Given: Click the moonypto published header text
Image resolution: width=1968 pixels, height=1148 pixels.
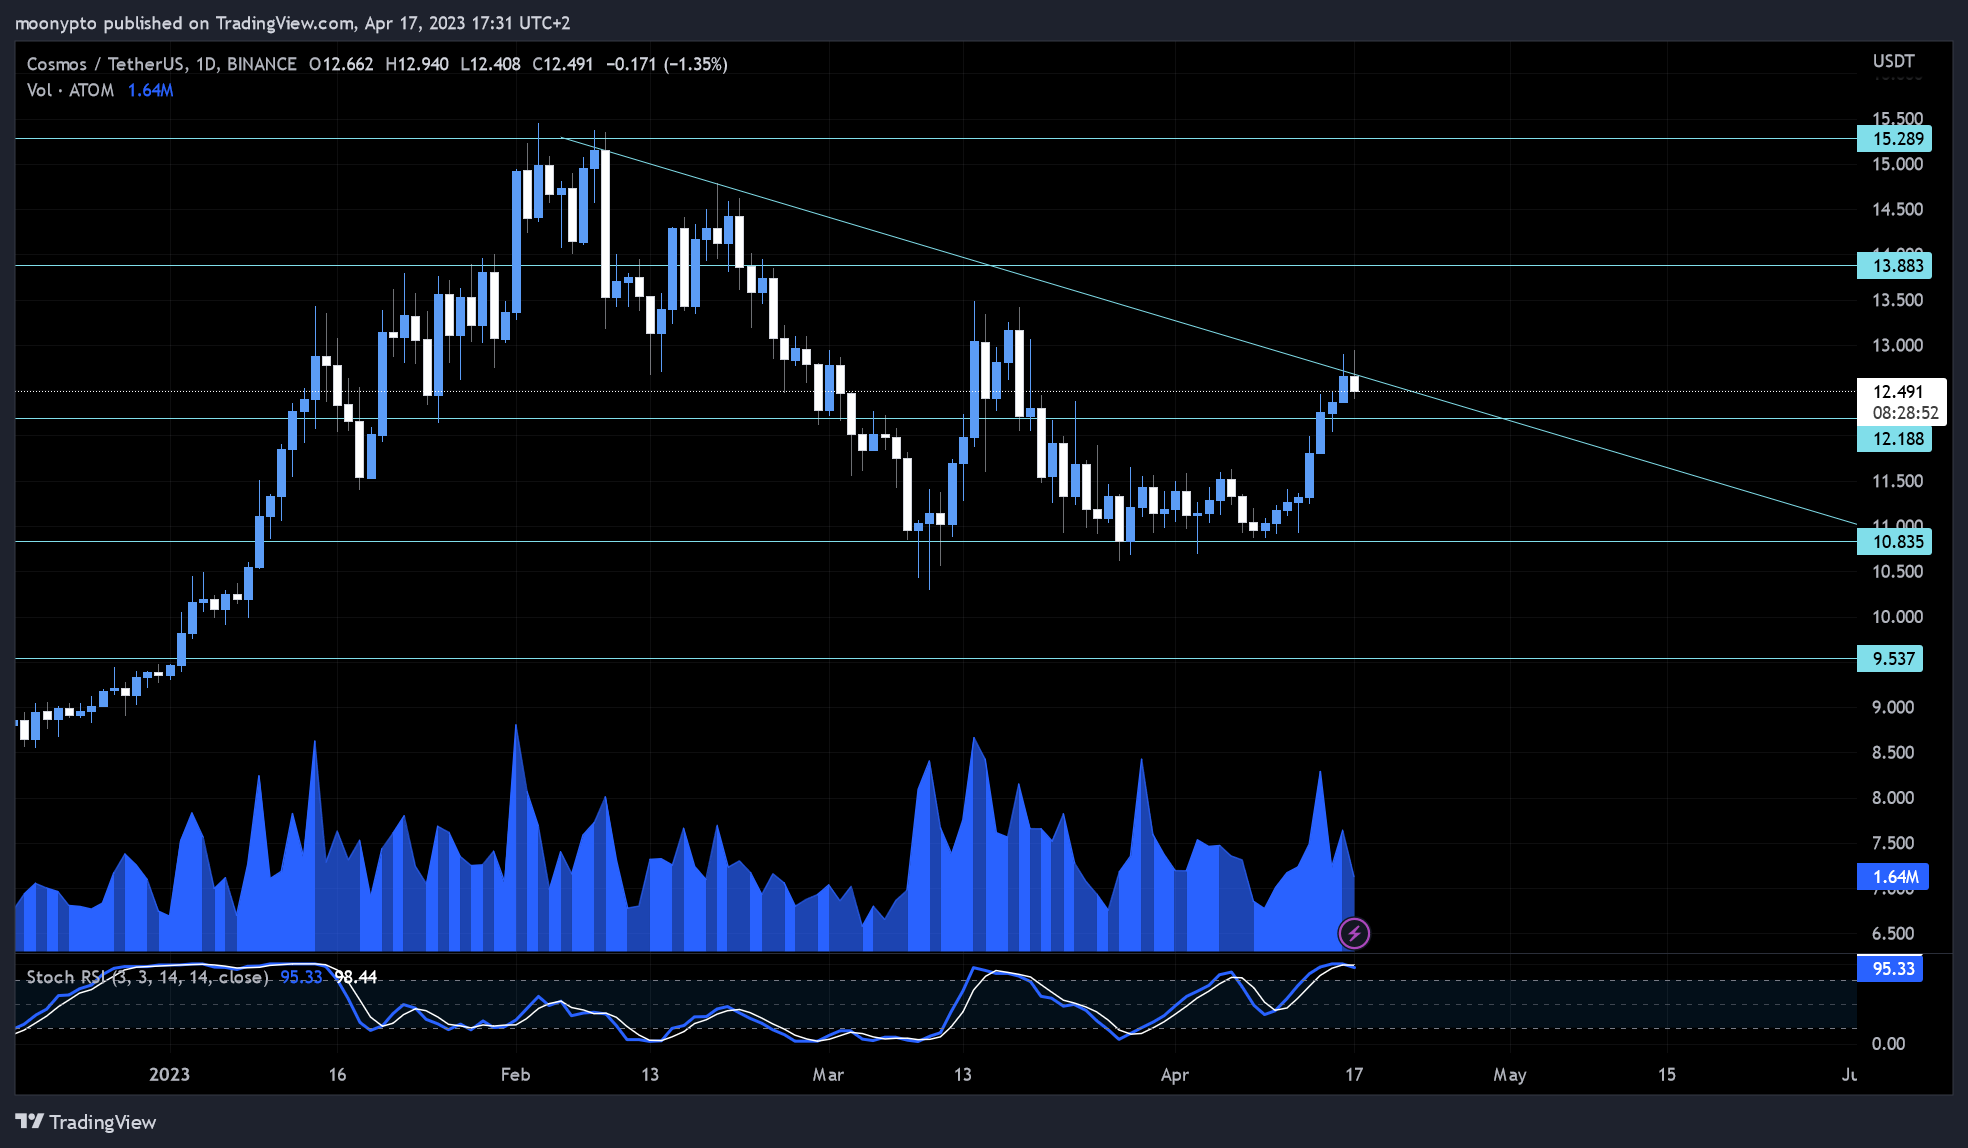Looking at the screenshot, I should point(293,23).
